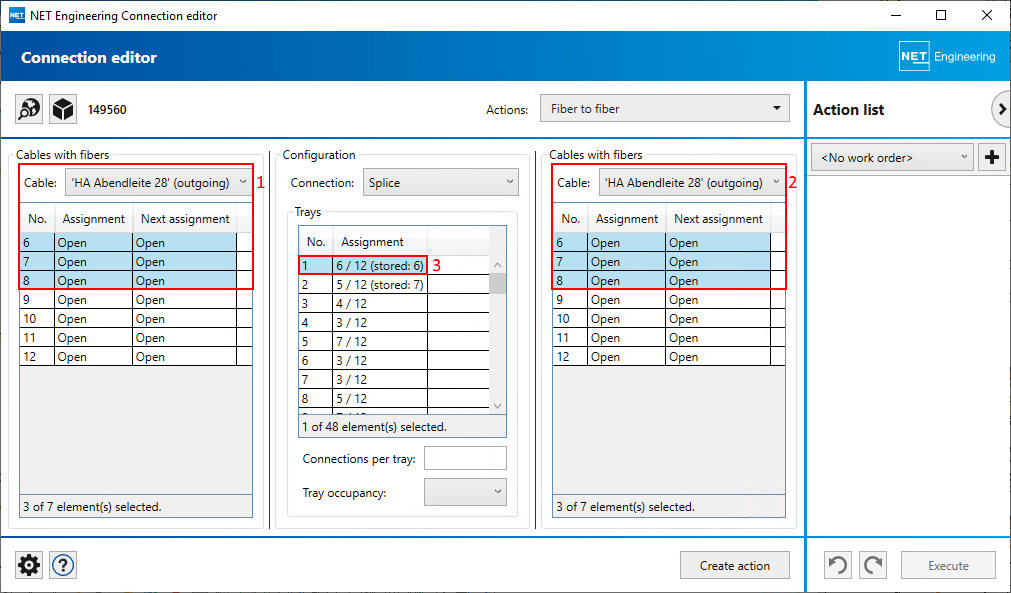Select tray 2 '5 / 12 (stored: 7)'
The height and width of the screenshot is (593, 1011).
pos(394,284)
